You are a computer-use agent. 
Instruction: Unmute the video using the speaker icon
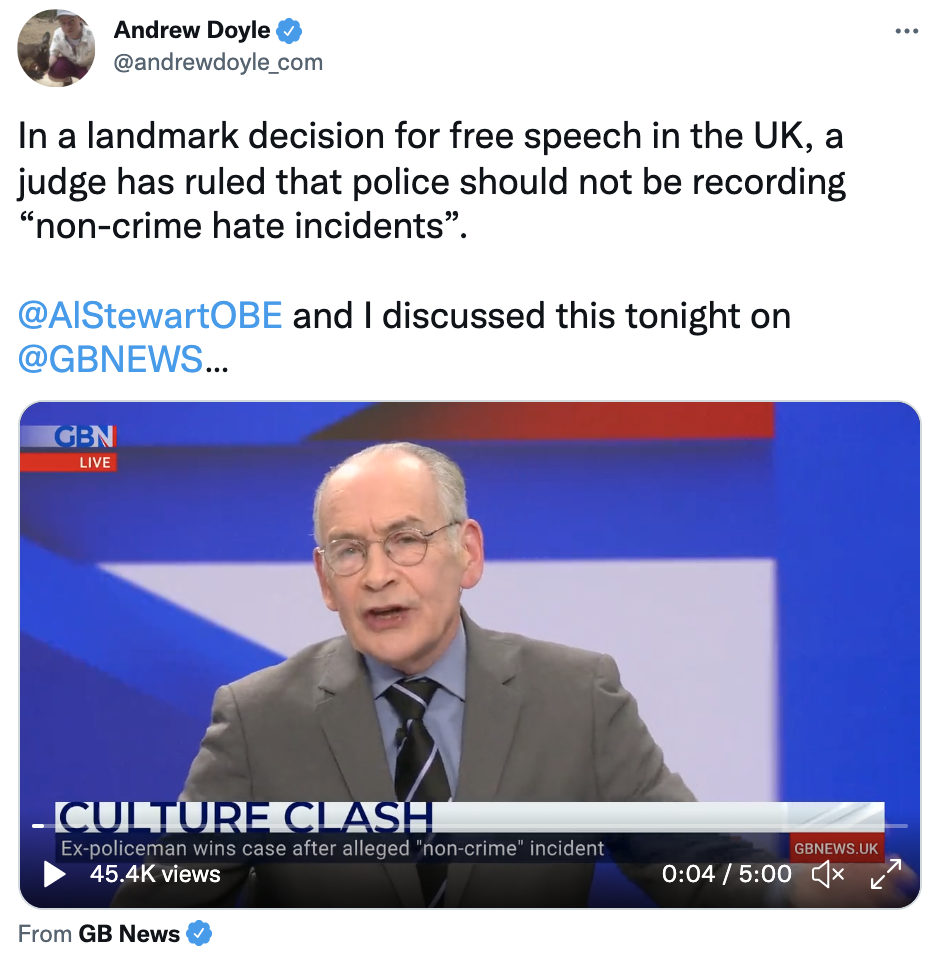(827, 874)
